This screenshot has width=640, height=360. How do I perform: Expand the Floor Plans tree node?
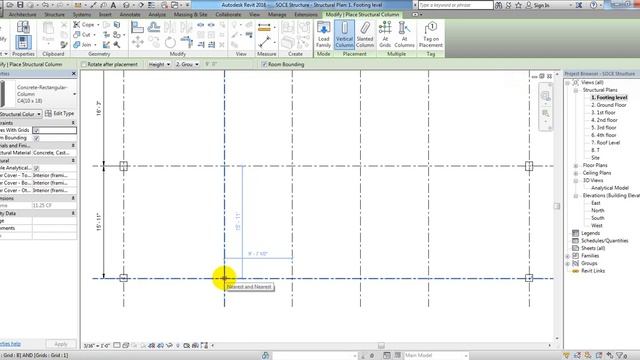576,166
